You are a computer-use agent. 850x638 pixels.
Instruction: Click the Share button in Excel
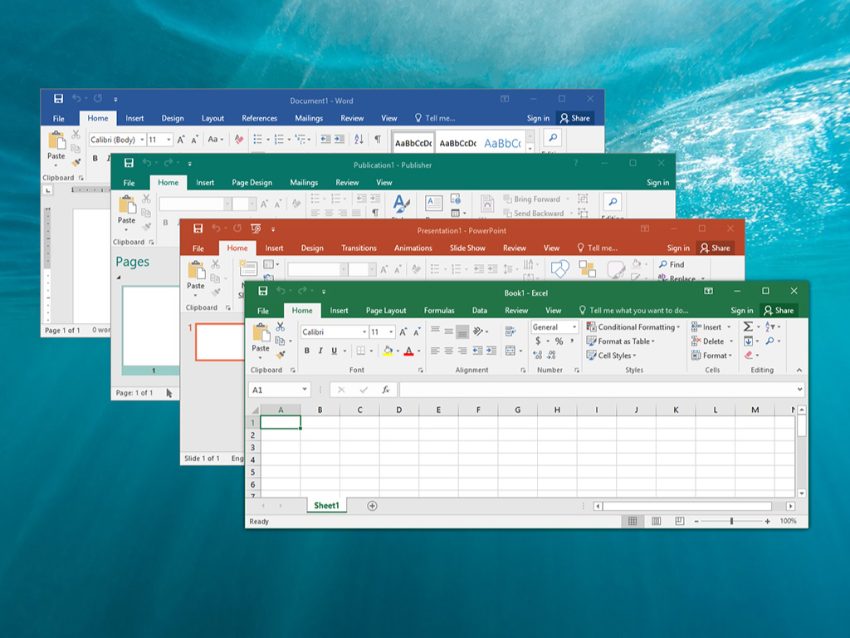pos(778,311)
